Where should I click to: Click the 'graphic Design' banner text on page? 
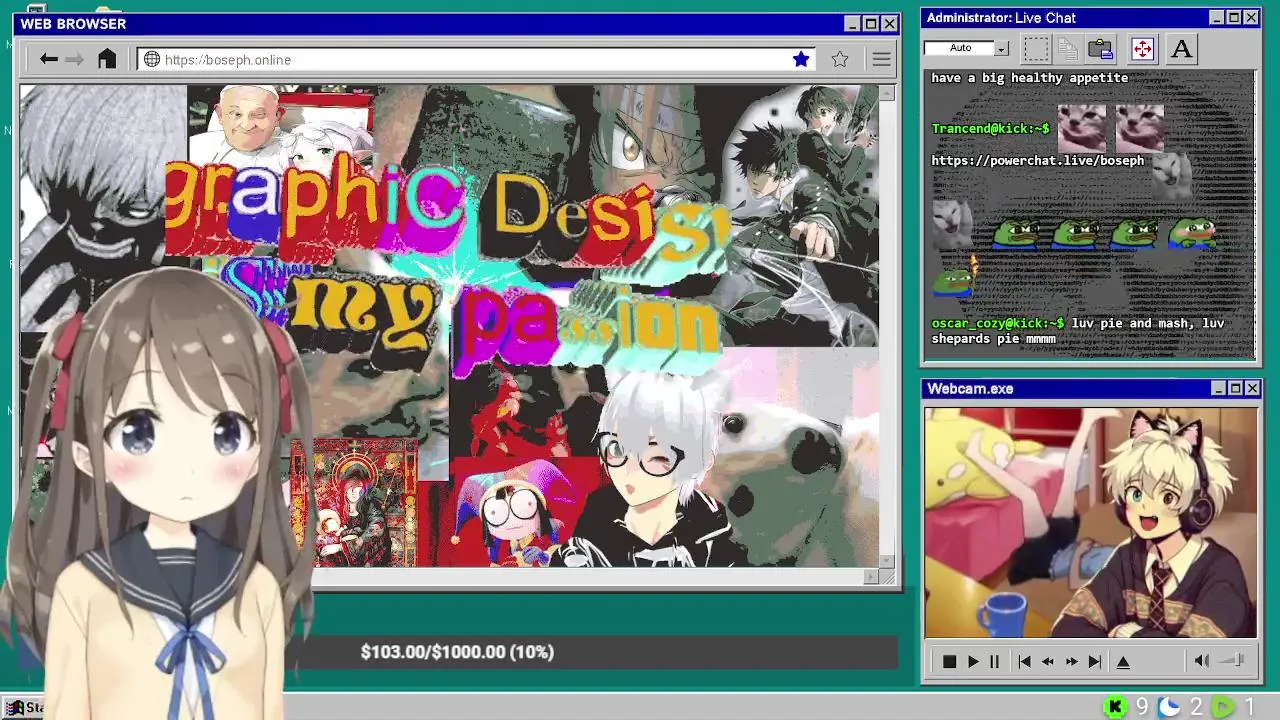coord(448,211)
